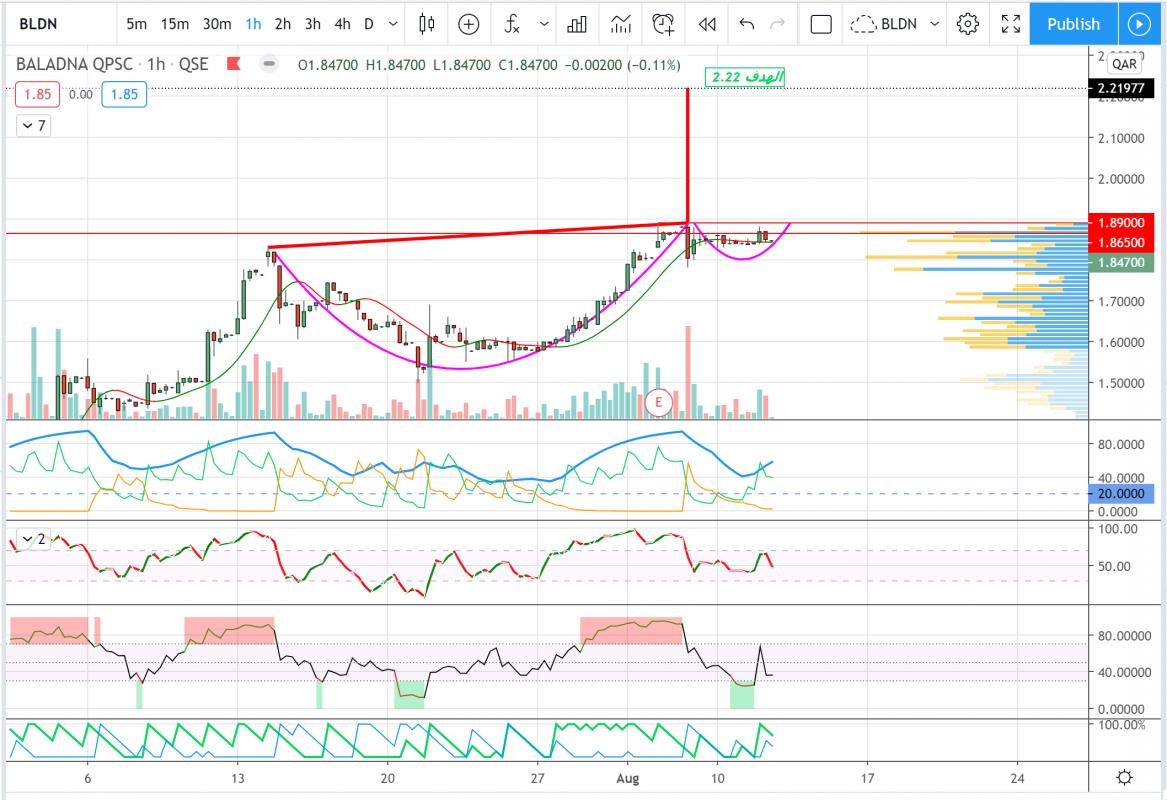Image resolution: width=1167 pixels, height=800 pixels.
Task: Click the red 1.85 sell price button
Action: pyautogui.click(x=37, y=95)
